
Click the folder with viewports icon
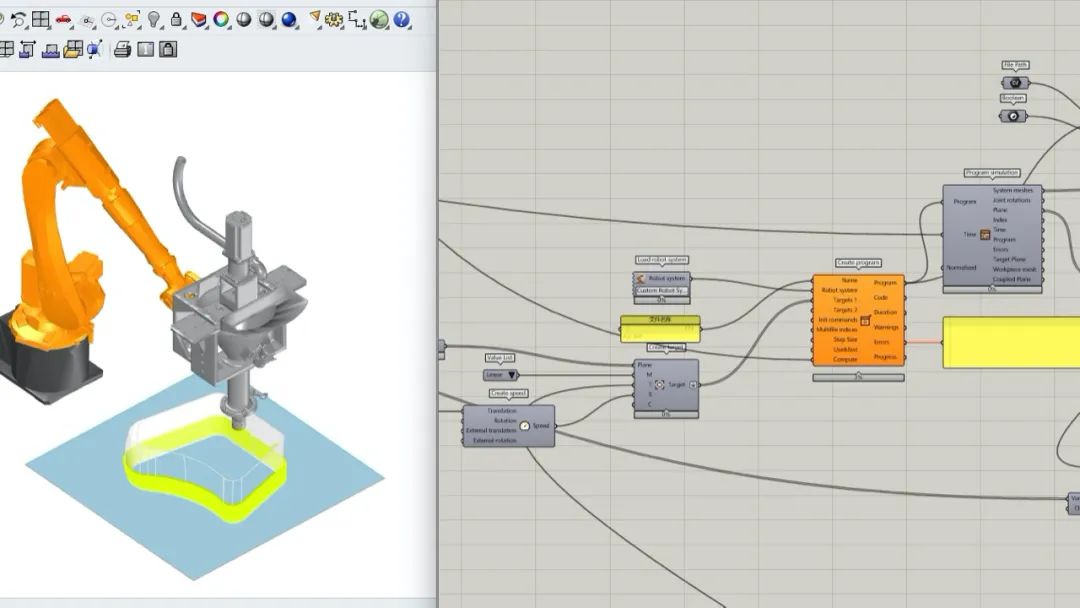point(73,49)
